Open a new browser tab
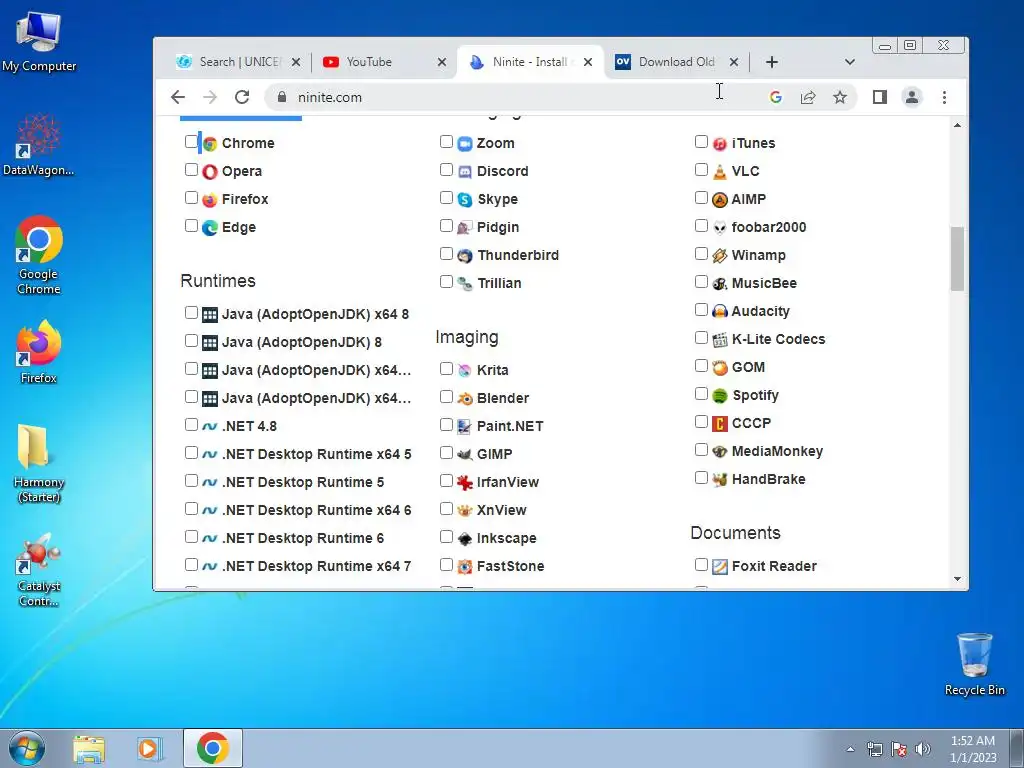 [772, 62]
